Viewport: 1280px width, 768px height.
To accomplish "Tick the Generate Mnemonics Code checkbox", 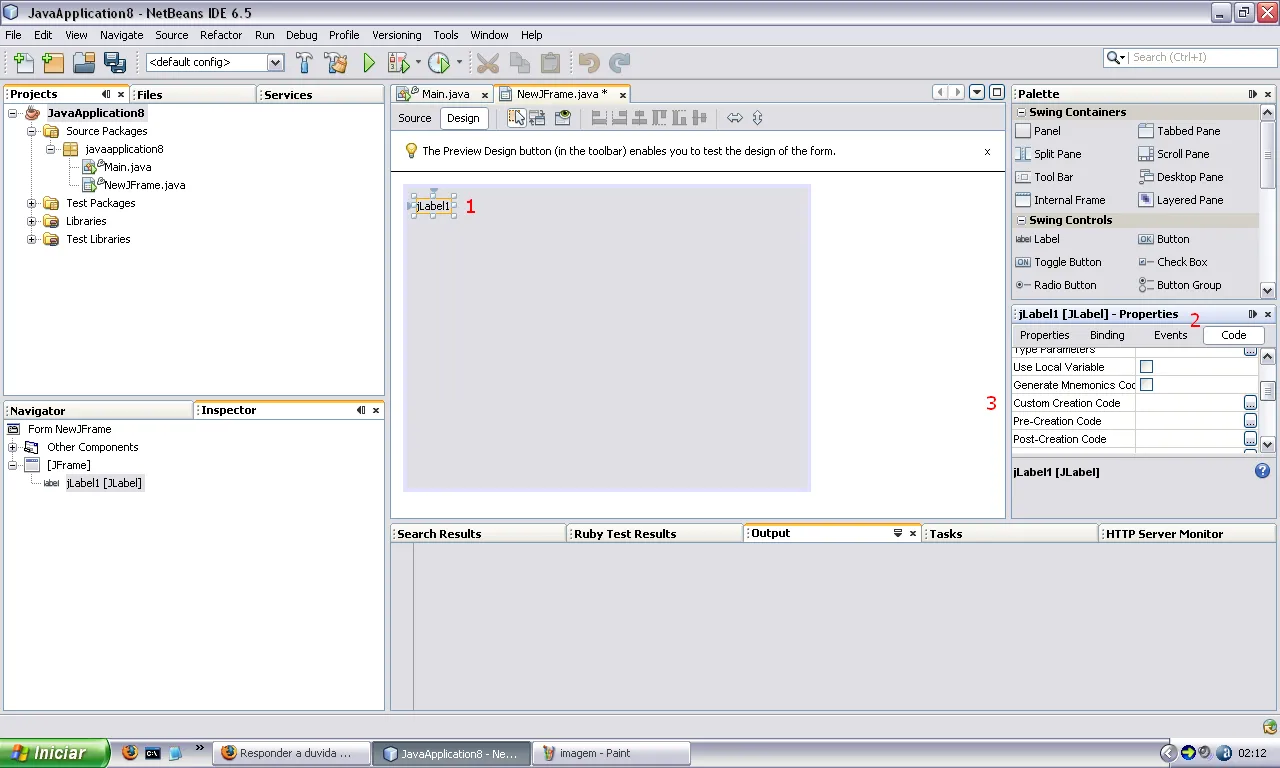I will click(1146, 385).
